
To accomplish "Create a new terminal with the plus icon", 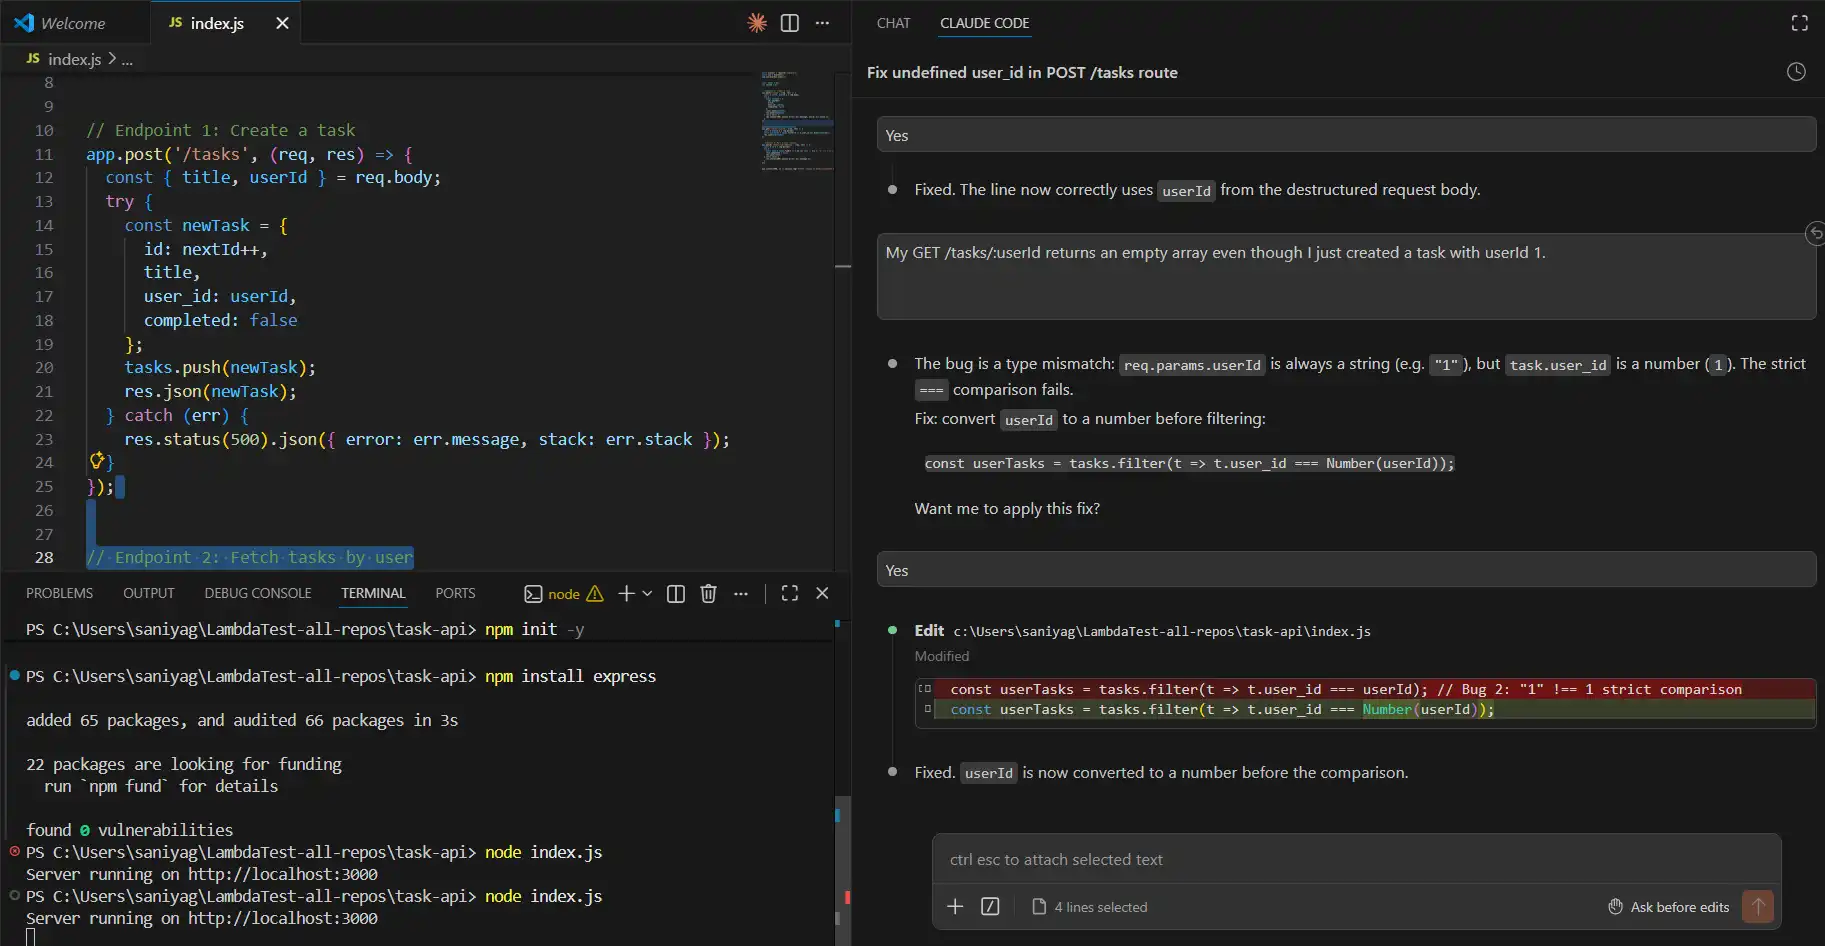I will click(x=626, y=593).
